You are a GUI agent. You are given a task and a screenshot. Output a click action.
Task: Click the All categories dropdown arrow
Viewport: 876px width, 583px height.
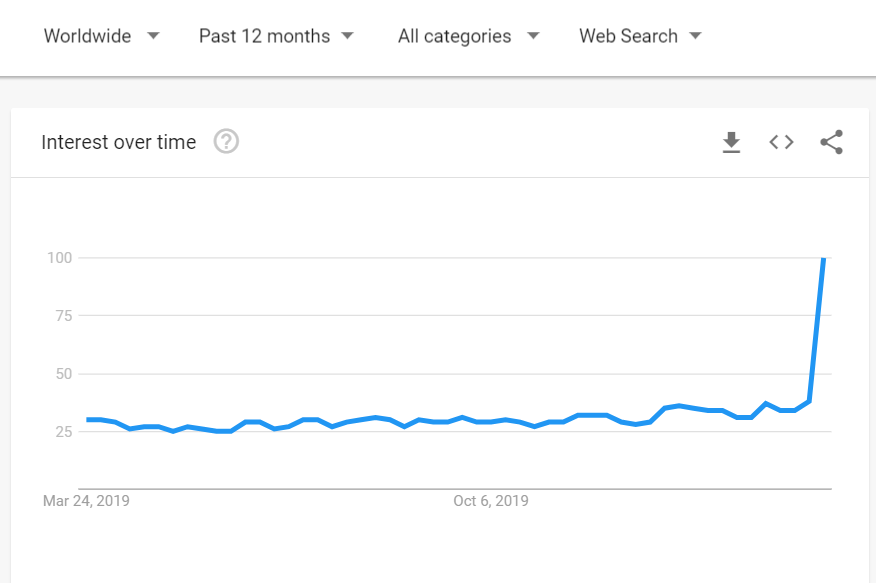click(533, 36)
